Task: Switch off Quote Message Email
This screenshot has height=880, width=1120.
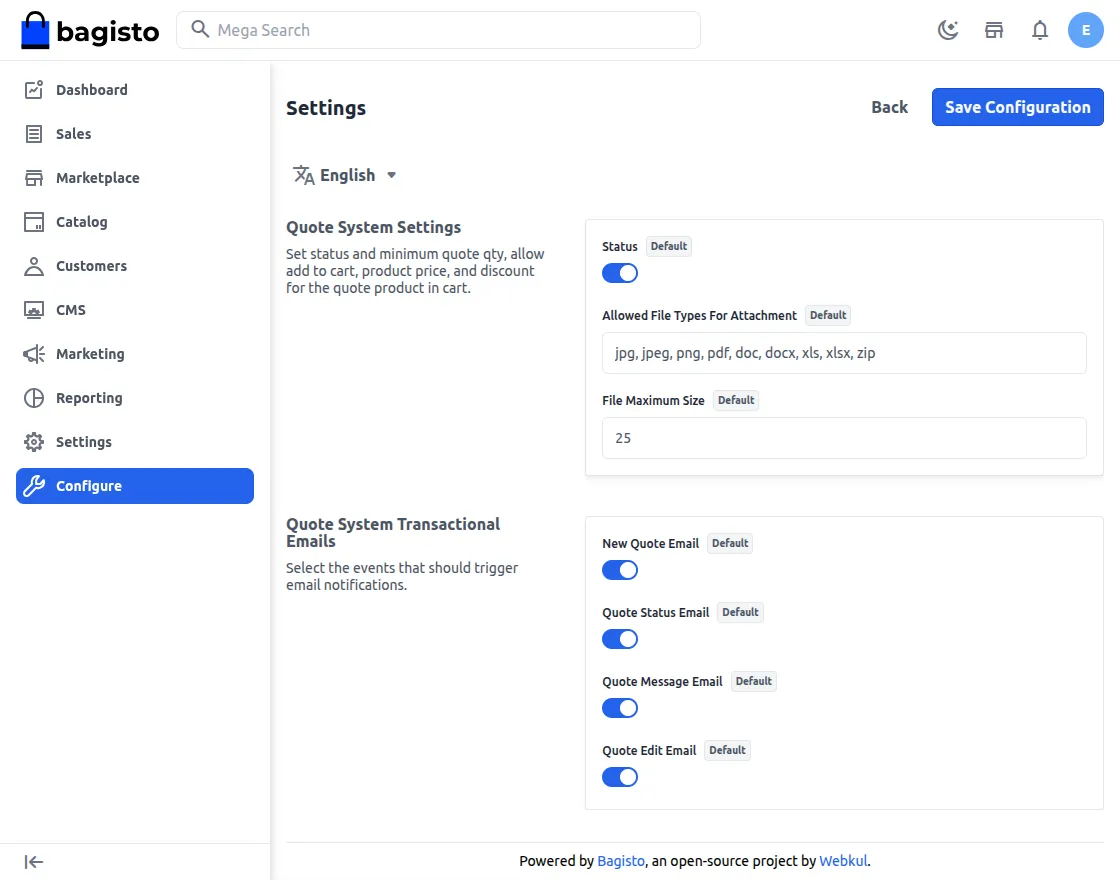Action: coord(619,708)
